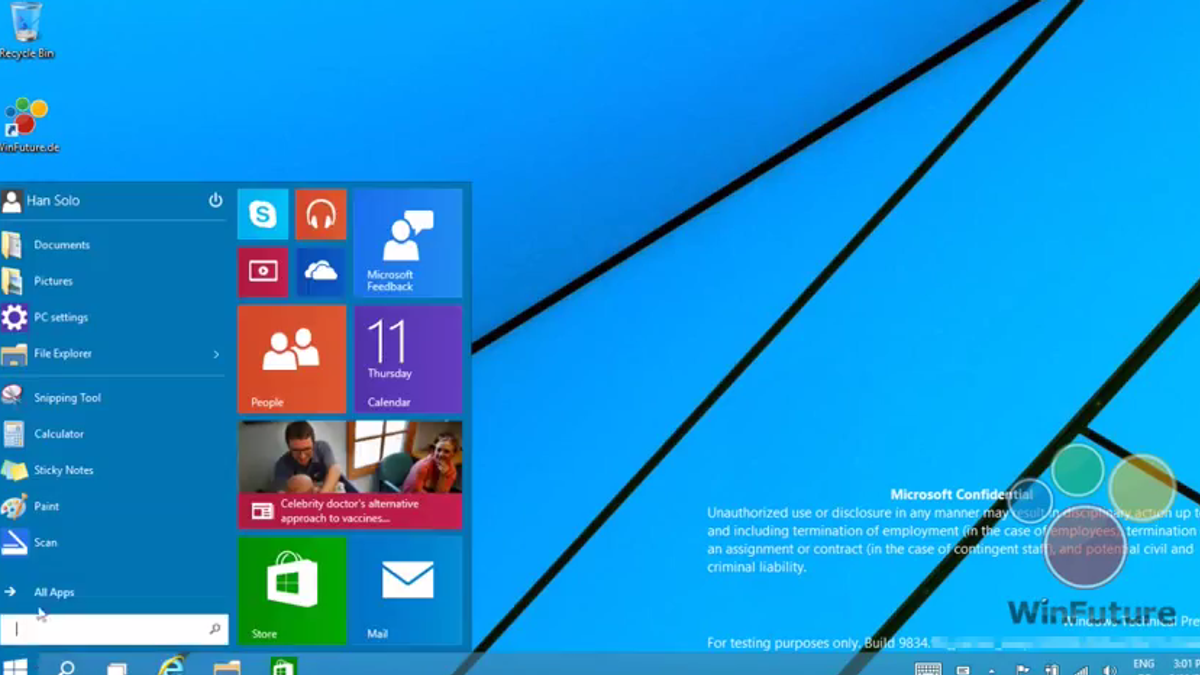The width and height of the screenshot is (1200, 675).
Task: Open the Microsoft Feedback tile
Action: (408, 243)
